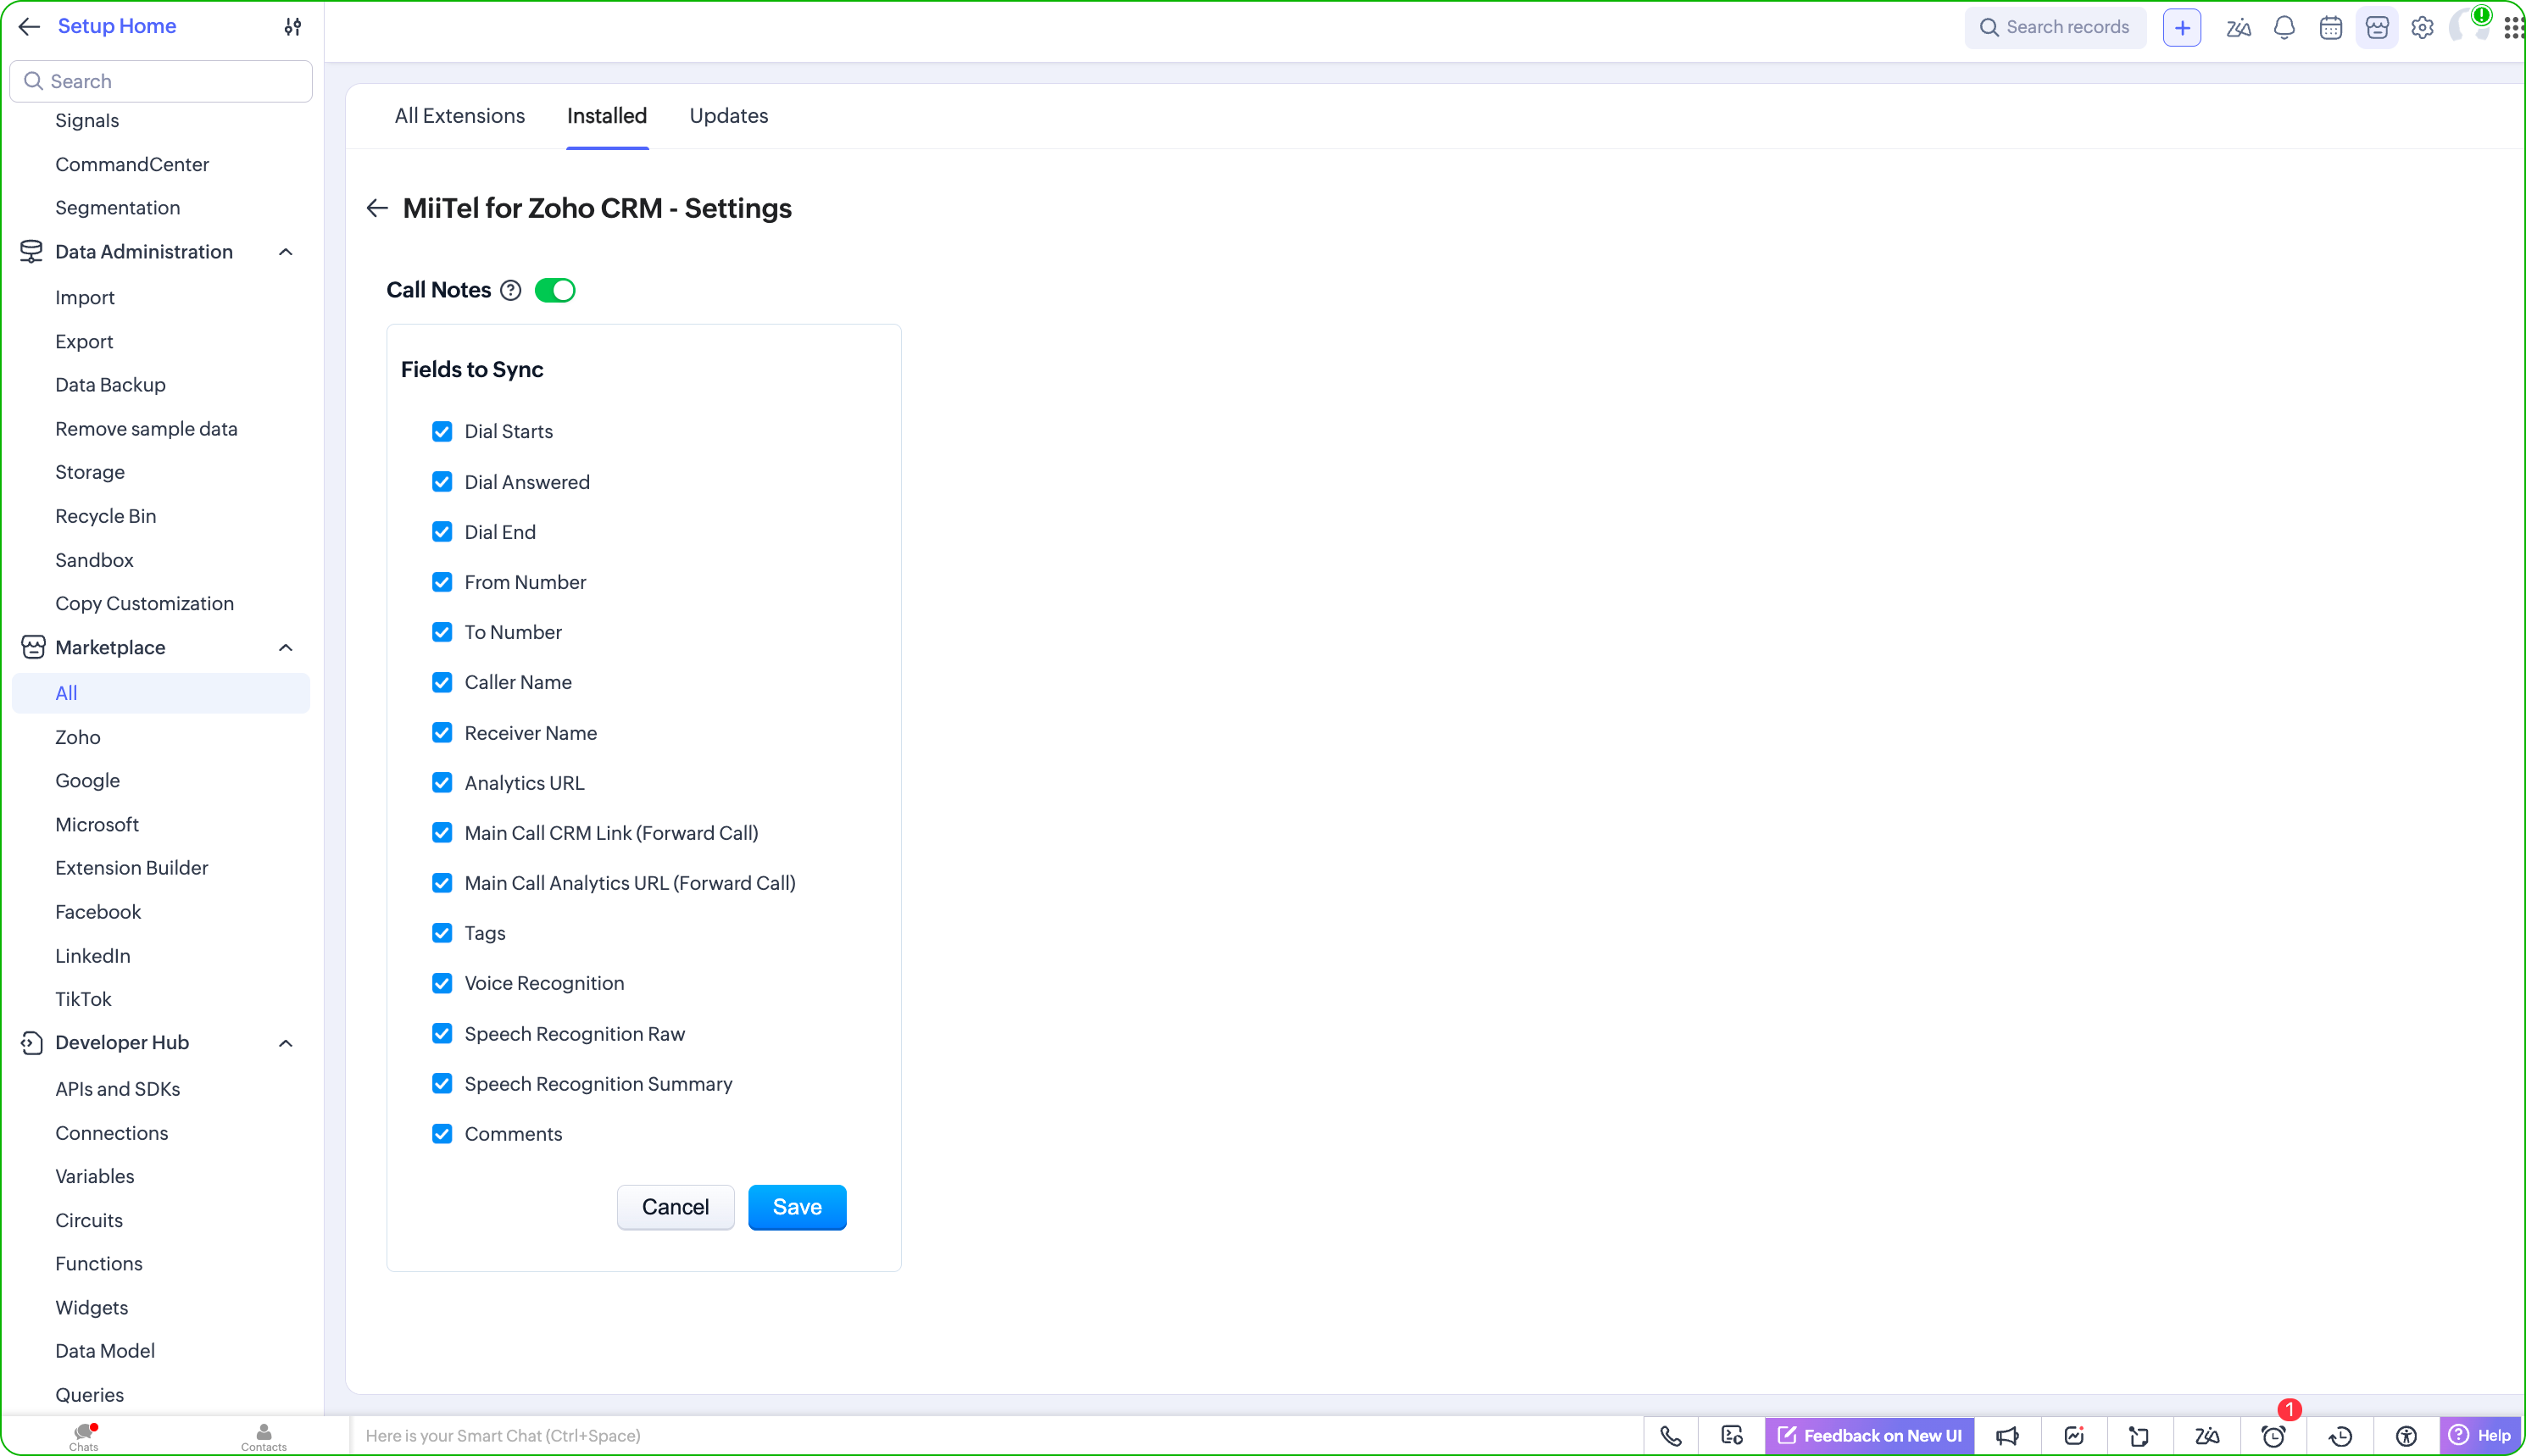The image size is (2526, 1456).
Task: Click the Call Notes help question icon
Action: pos(510,290)
